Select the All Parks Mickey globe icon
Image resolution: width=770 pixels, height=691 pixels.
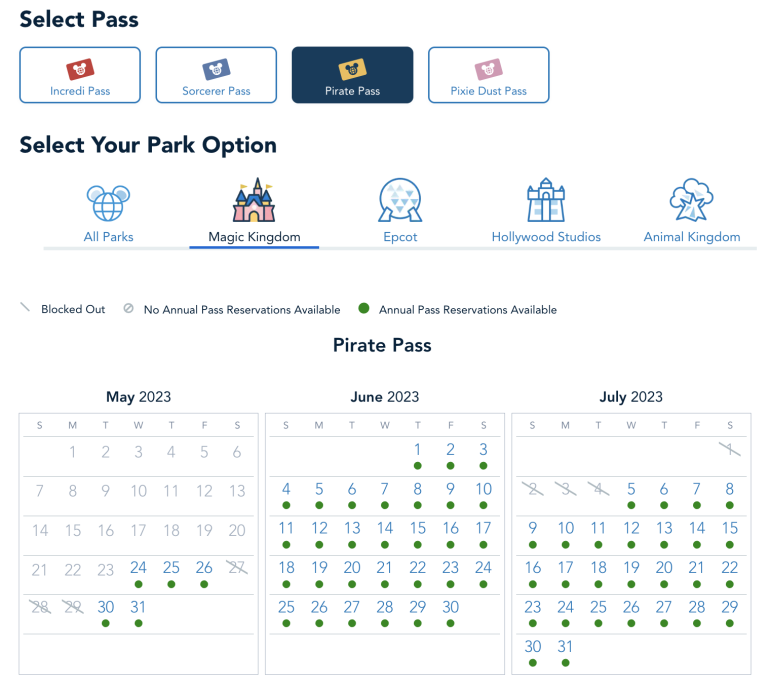point(108,203)
